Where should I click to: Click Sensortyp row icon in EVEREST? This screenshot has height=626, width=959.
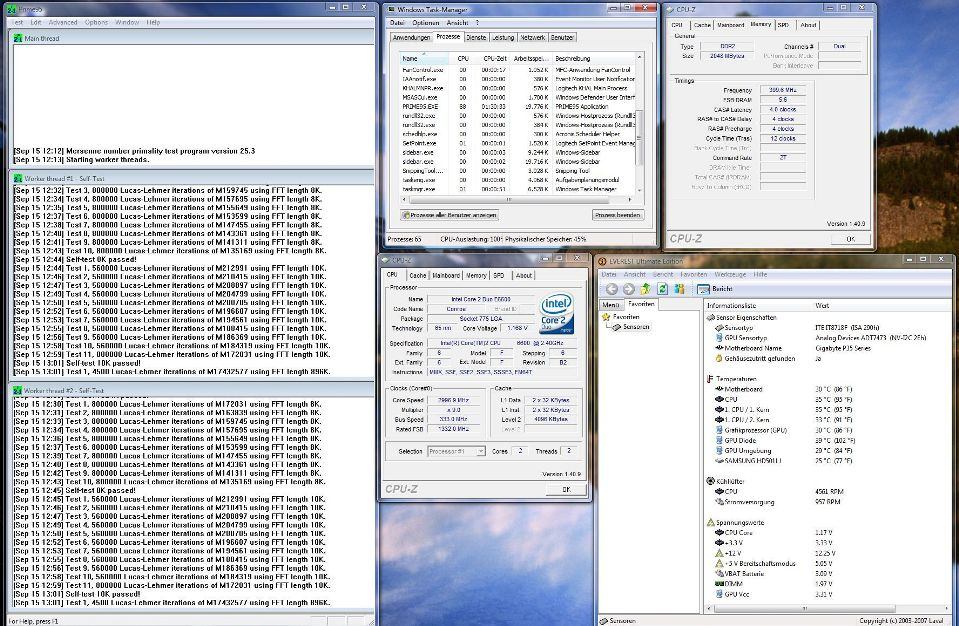click(719, 328)
